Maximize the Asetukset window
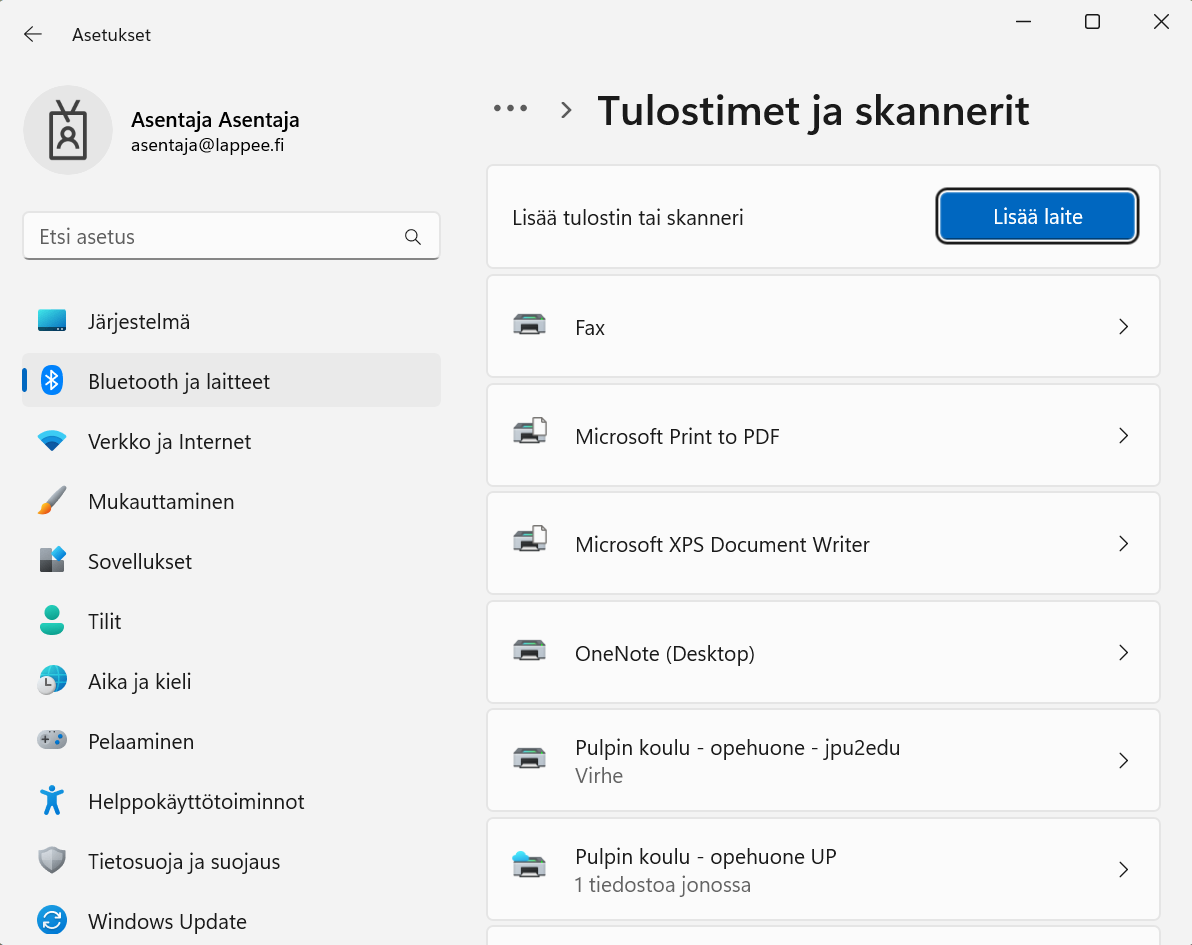The image size is (1192, 945). (1092, 22)
